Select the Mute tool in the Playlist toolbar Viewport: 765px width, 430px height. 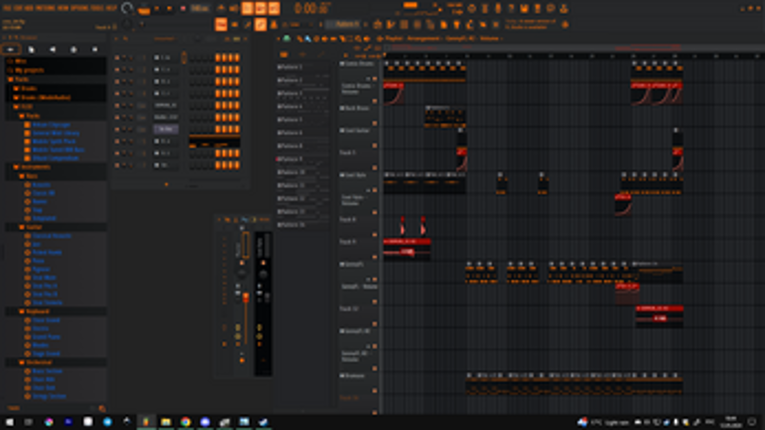(324, 39)
